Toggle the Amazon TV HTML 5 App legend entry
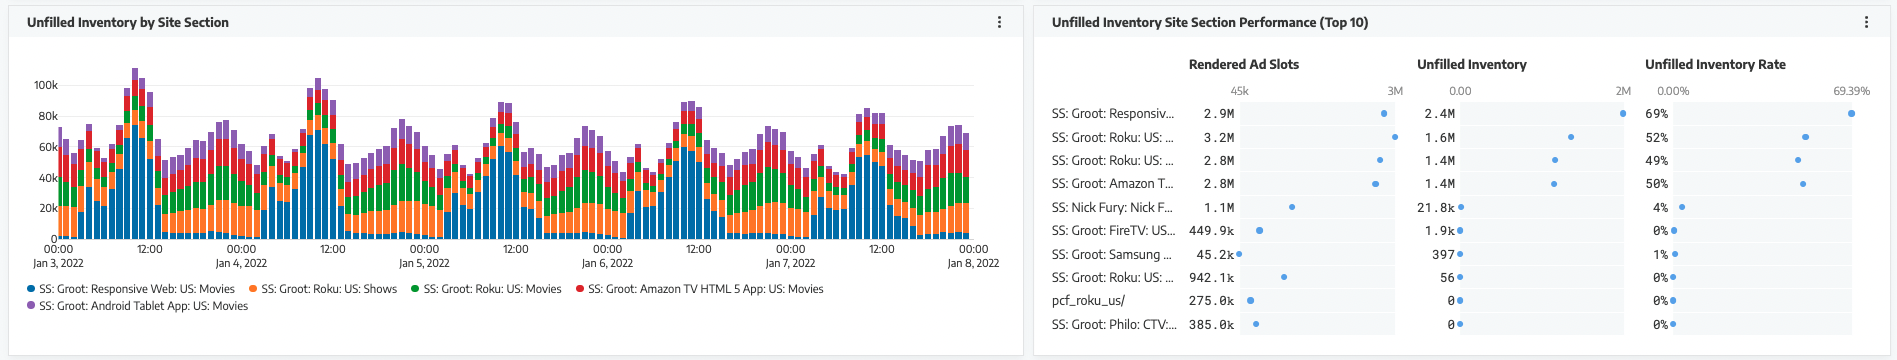 pos(700,289)
